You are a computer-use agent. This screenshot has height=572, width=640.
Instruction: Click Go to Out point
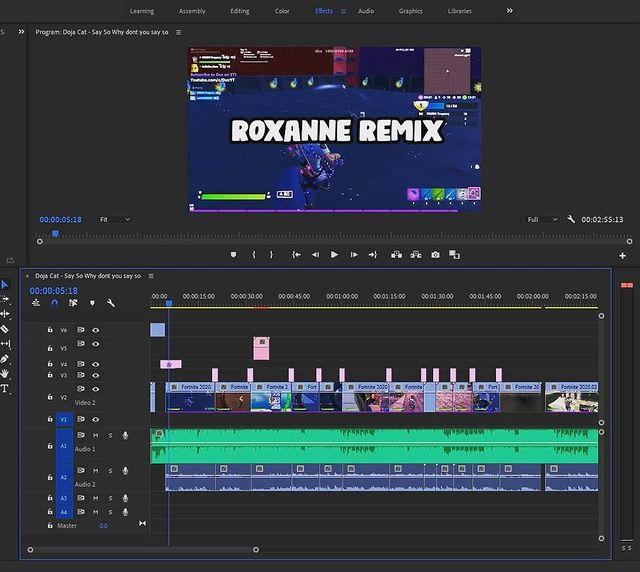pos(373,255)
